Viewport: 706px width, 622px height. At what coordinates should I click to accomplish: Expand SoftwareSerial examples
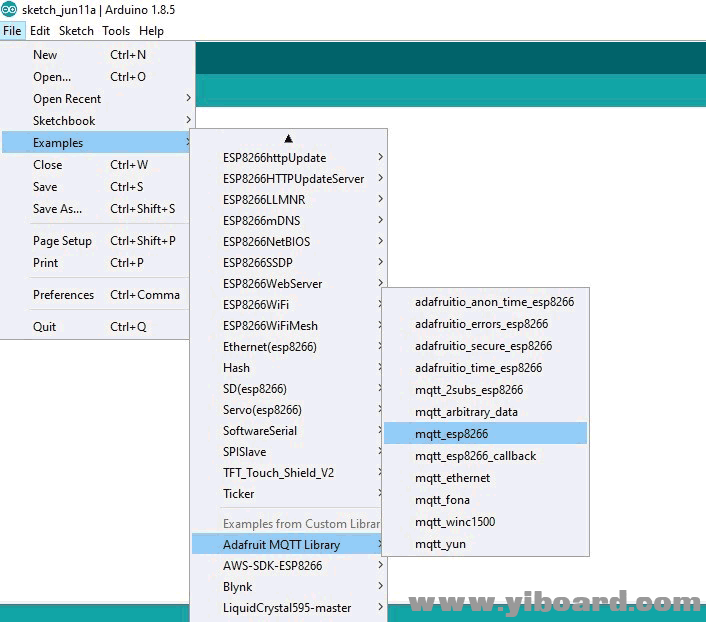[287, 431]
